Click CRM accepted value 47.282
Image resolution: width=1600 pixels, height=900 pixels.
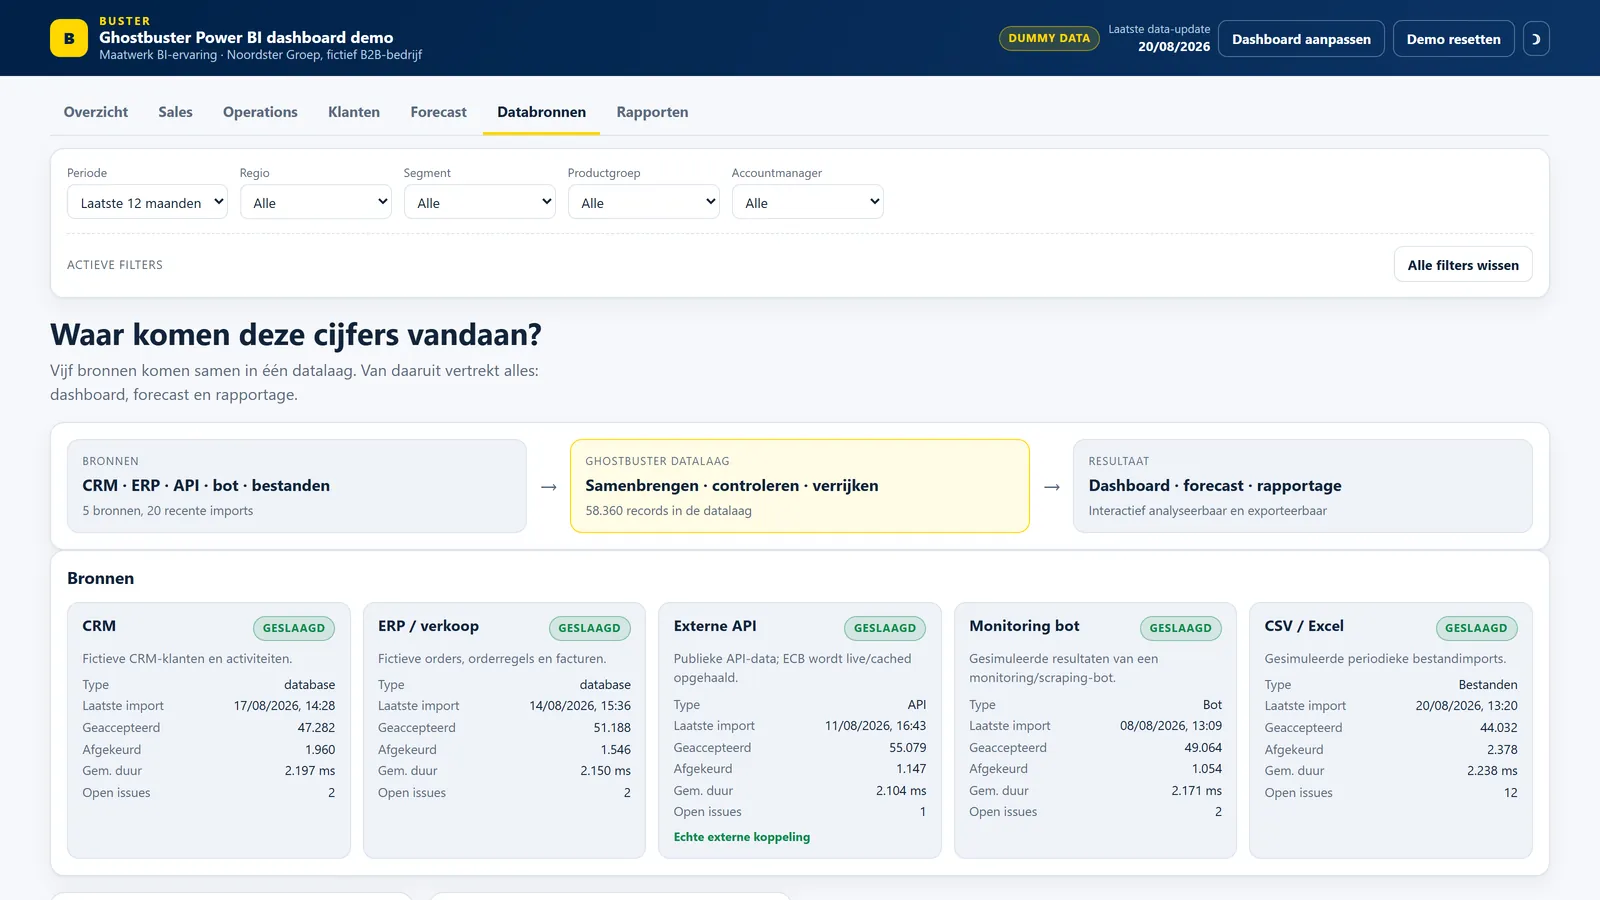click(x=316, y=728)
